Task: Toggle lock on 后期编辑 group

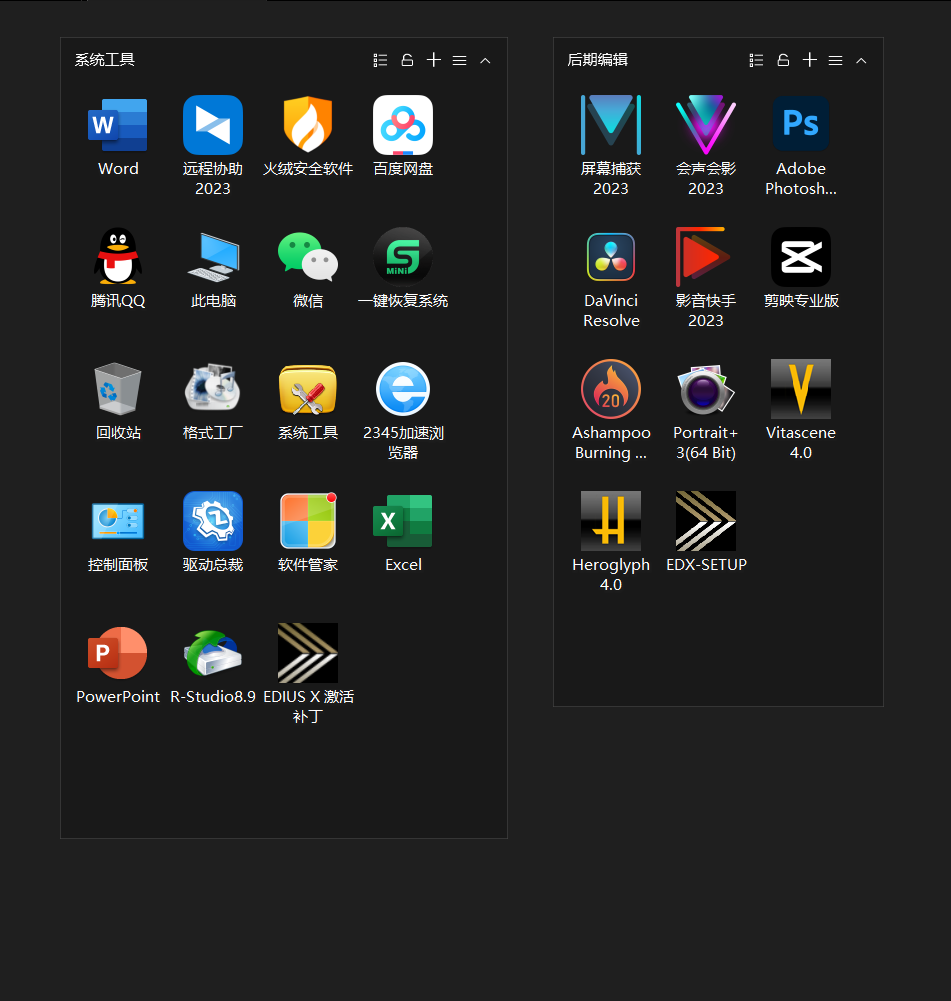Action: (x=783, y=60)
